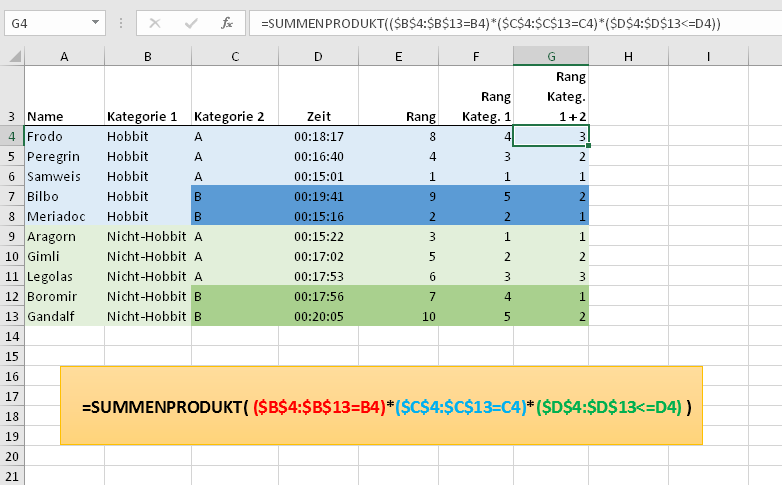This screenshot has height=485, width=782.
Task: Select the column G header
Action: tap(551, 57)
